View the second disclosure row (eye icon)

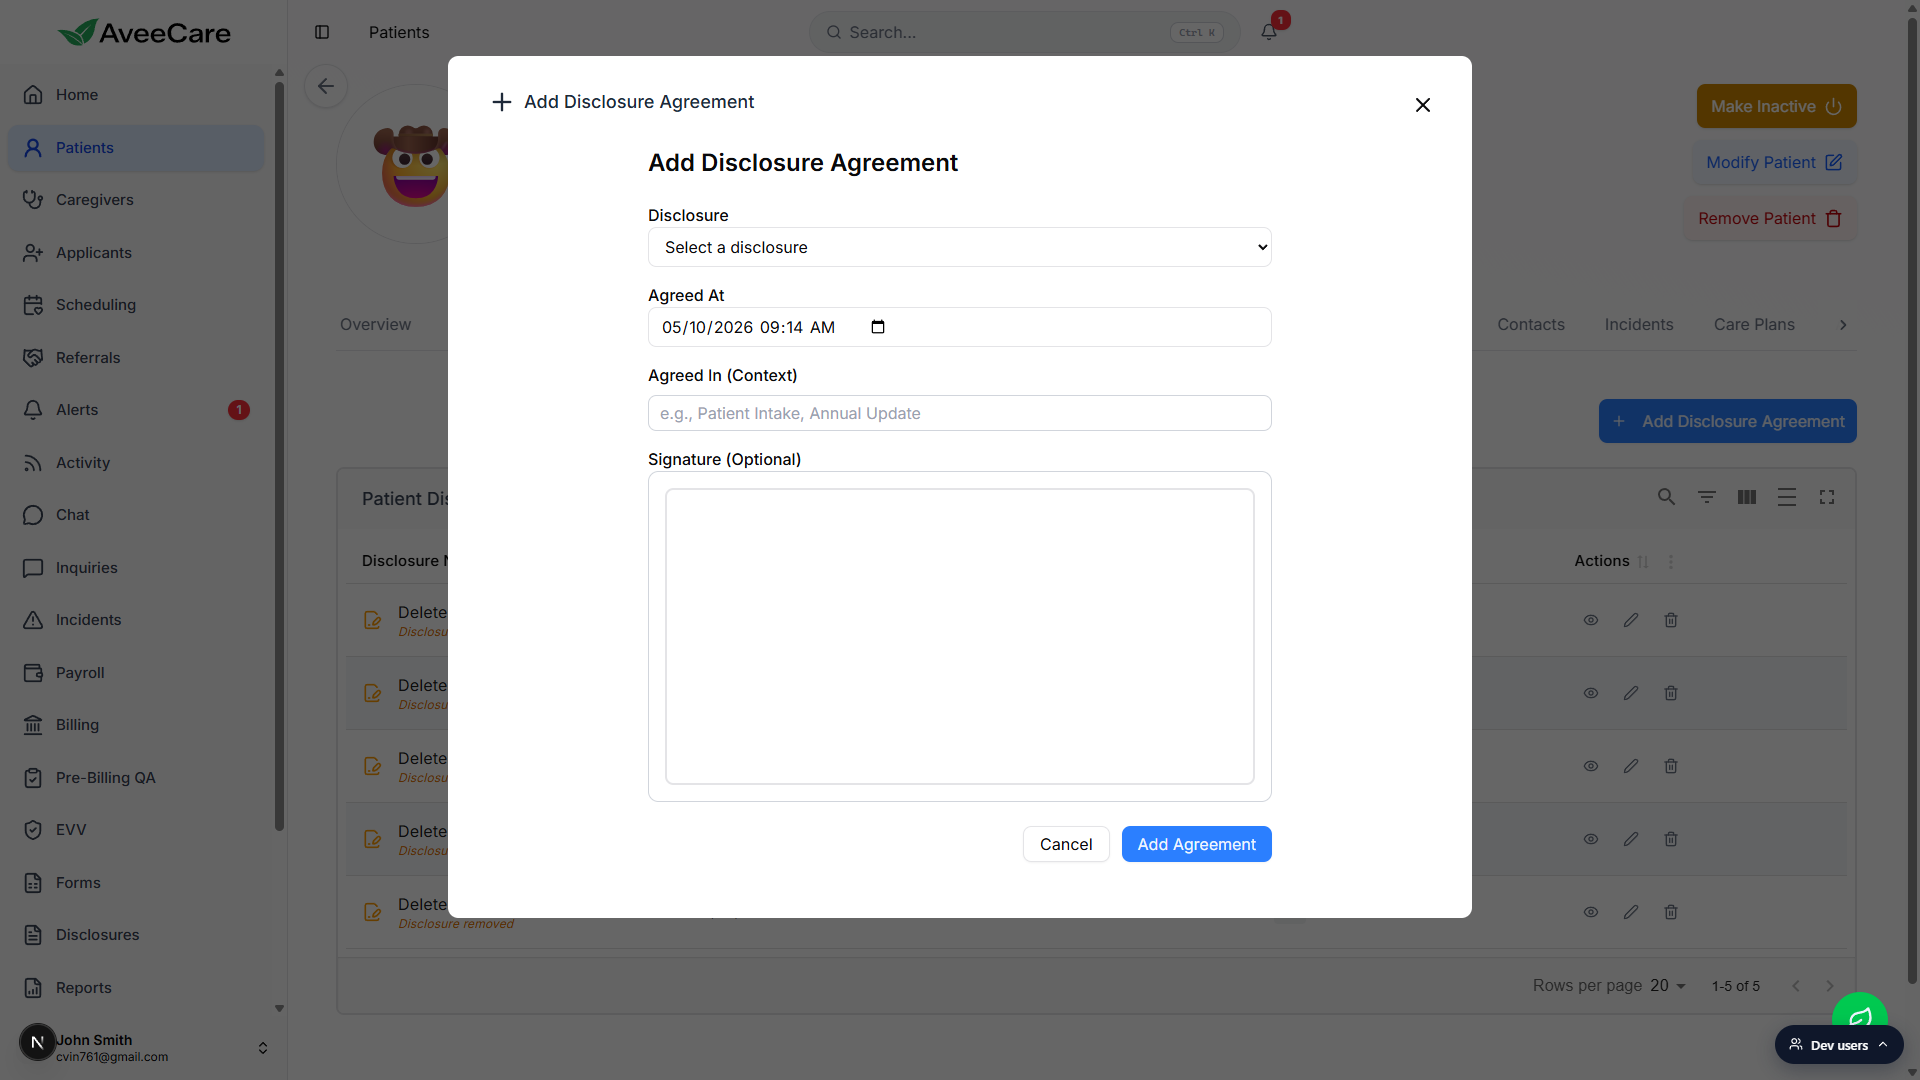coord(1590,693)
